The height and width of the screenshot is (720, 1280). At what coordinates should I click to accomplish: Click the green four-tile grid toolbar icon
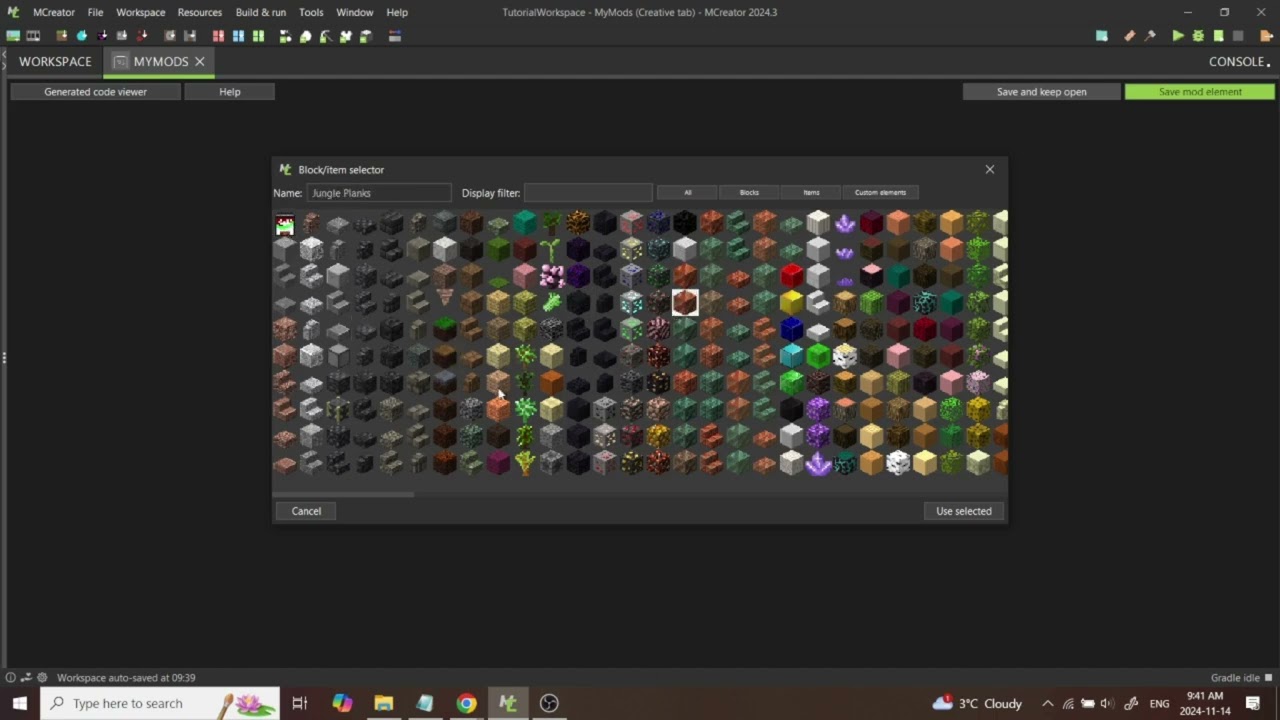(x=258, y=36)
